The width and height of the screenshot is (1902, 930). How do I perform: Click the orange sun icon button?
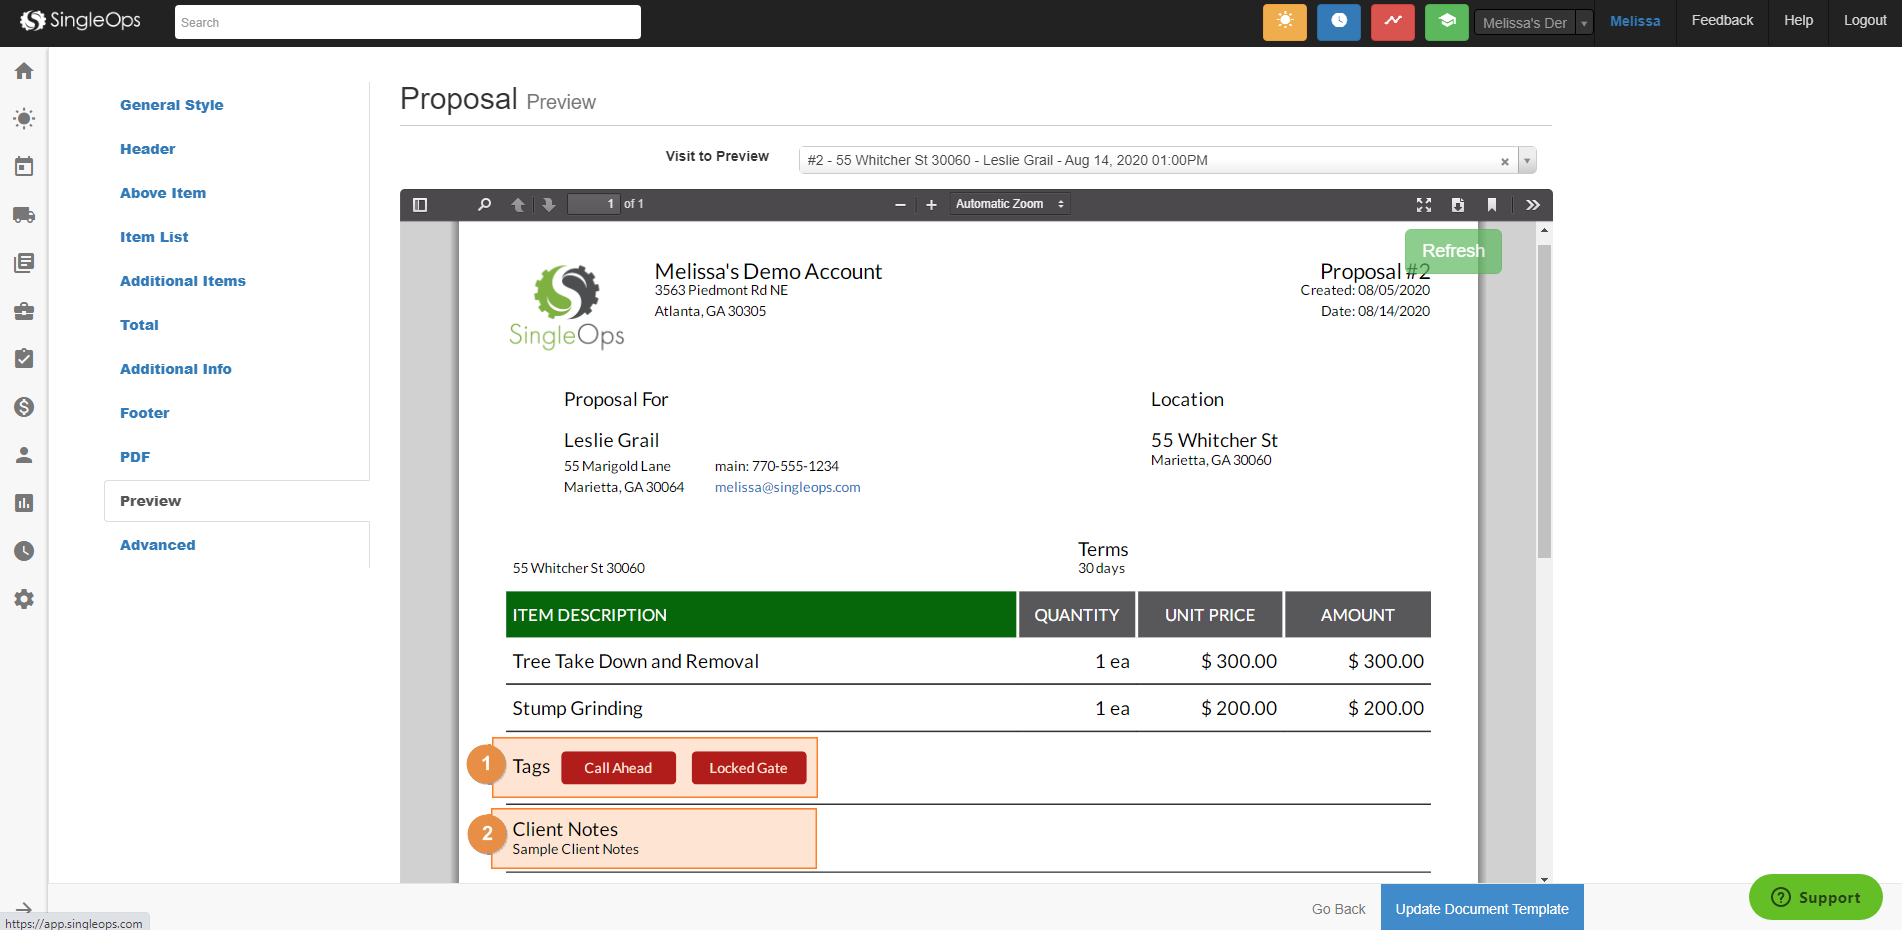(x=1284, y=22)
